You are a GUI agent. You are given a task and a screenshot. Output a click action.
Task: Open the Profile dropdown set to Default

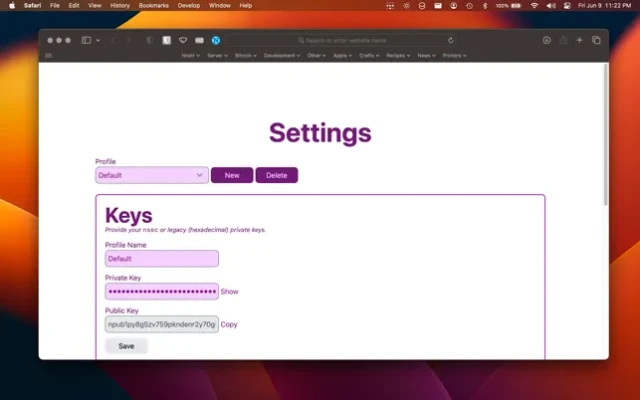point(151,175)
